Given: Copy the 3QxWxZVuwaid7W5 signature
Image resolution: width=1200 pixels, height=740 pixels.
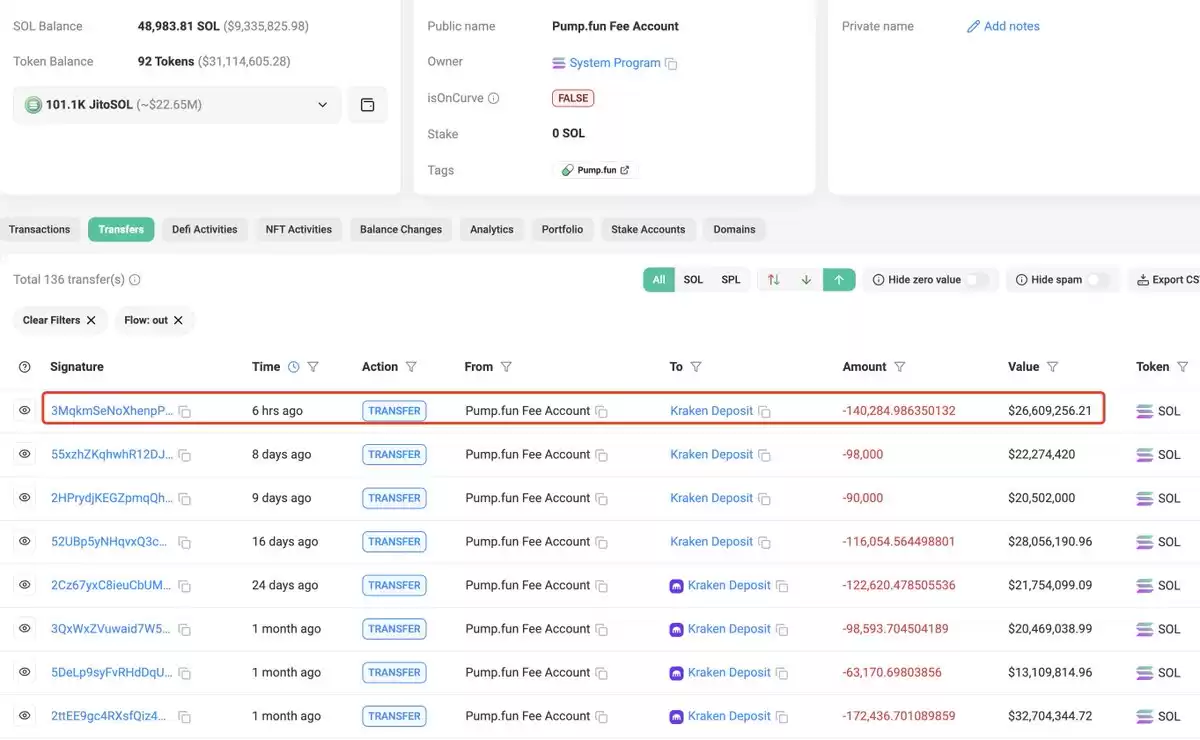Looking at the screenshot, I should pyautogui.click(x=185, y=630).
